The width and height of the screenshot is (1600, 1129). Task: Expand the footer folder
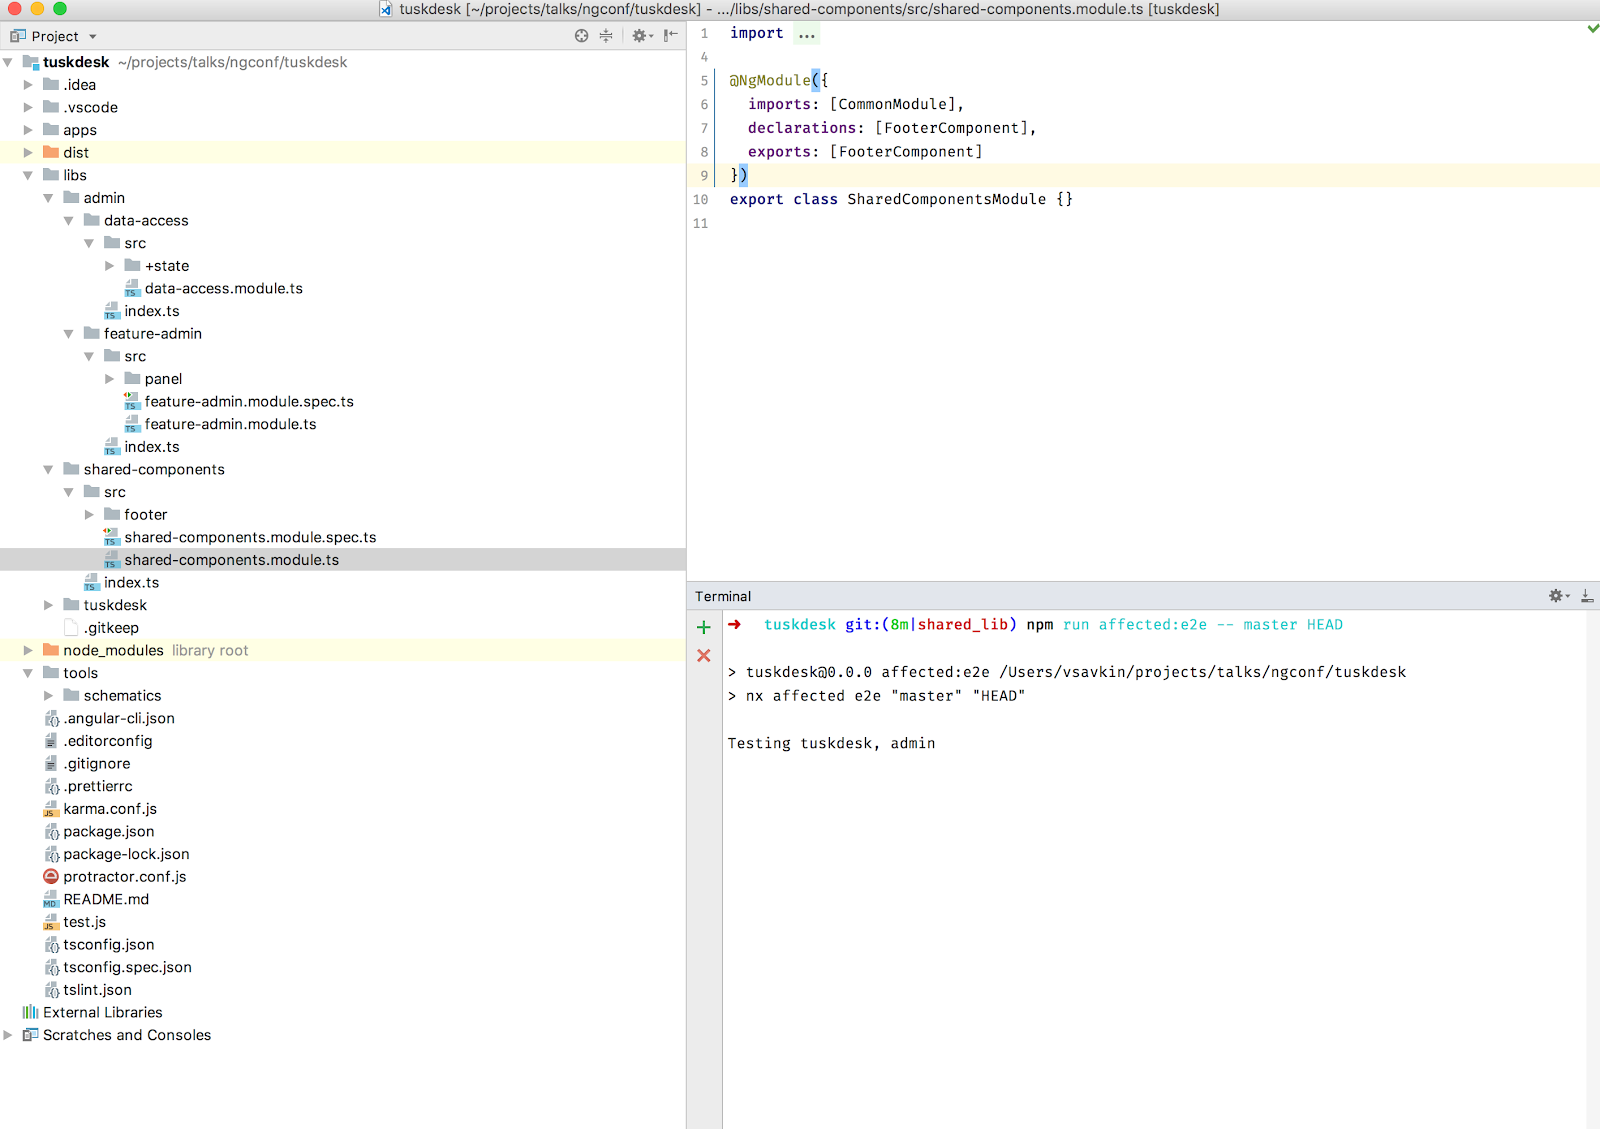pos(90,514)
